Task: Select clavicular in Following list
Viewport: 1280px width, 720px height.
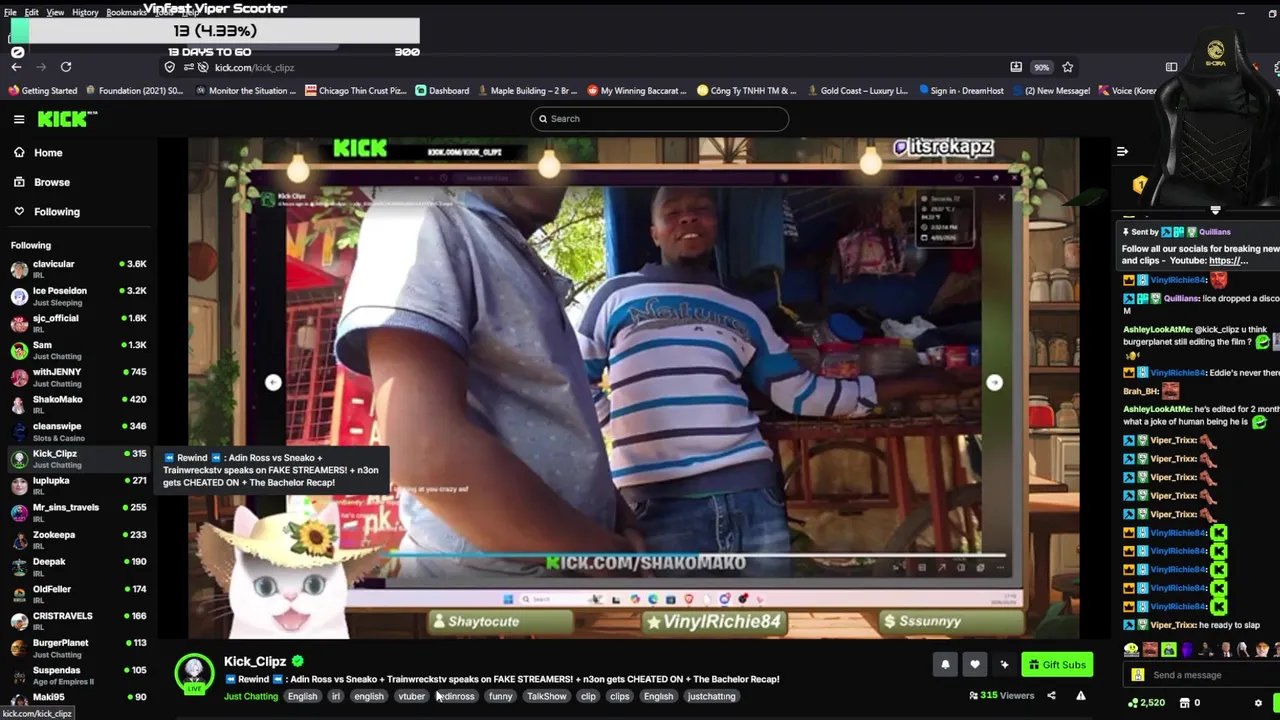Action: [x=78, y=268]
